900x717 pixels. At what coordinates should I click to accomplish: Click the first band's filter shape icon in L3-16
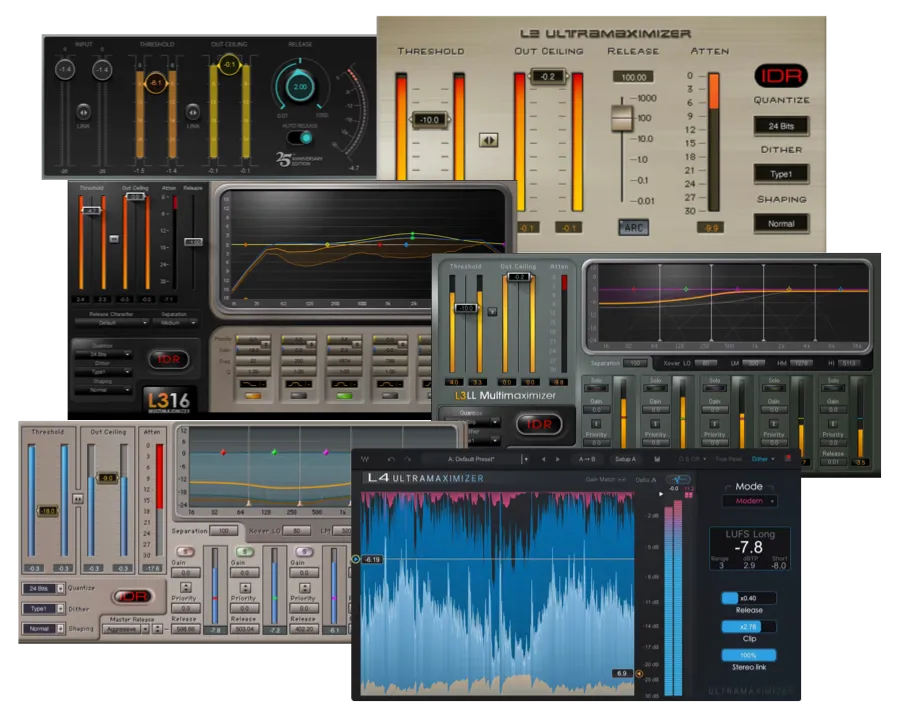[x=253, y=383]
